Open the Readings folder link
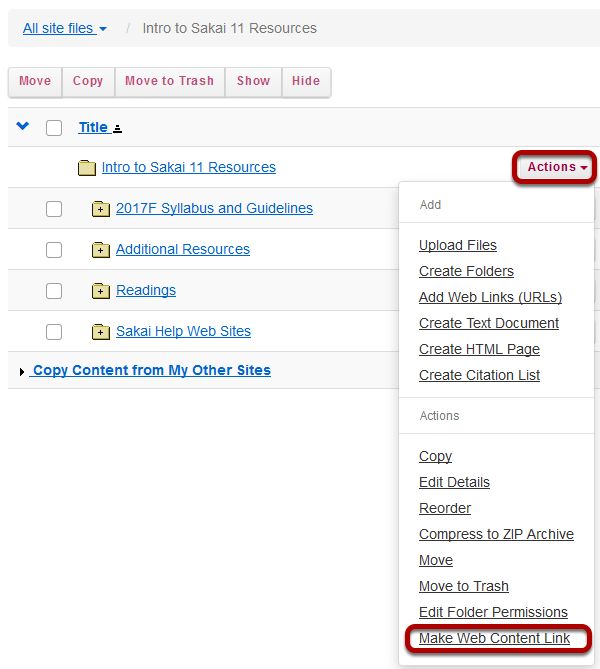The width and height of the screenshot is (600, 669). click(x=146, y=290)
